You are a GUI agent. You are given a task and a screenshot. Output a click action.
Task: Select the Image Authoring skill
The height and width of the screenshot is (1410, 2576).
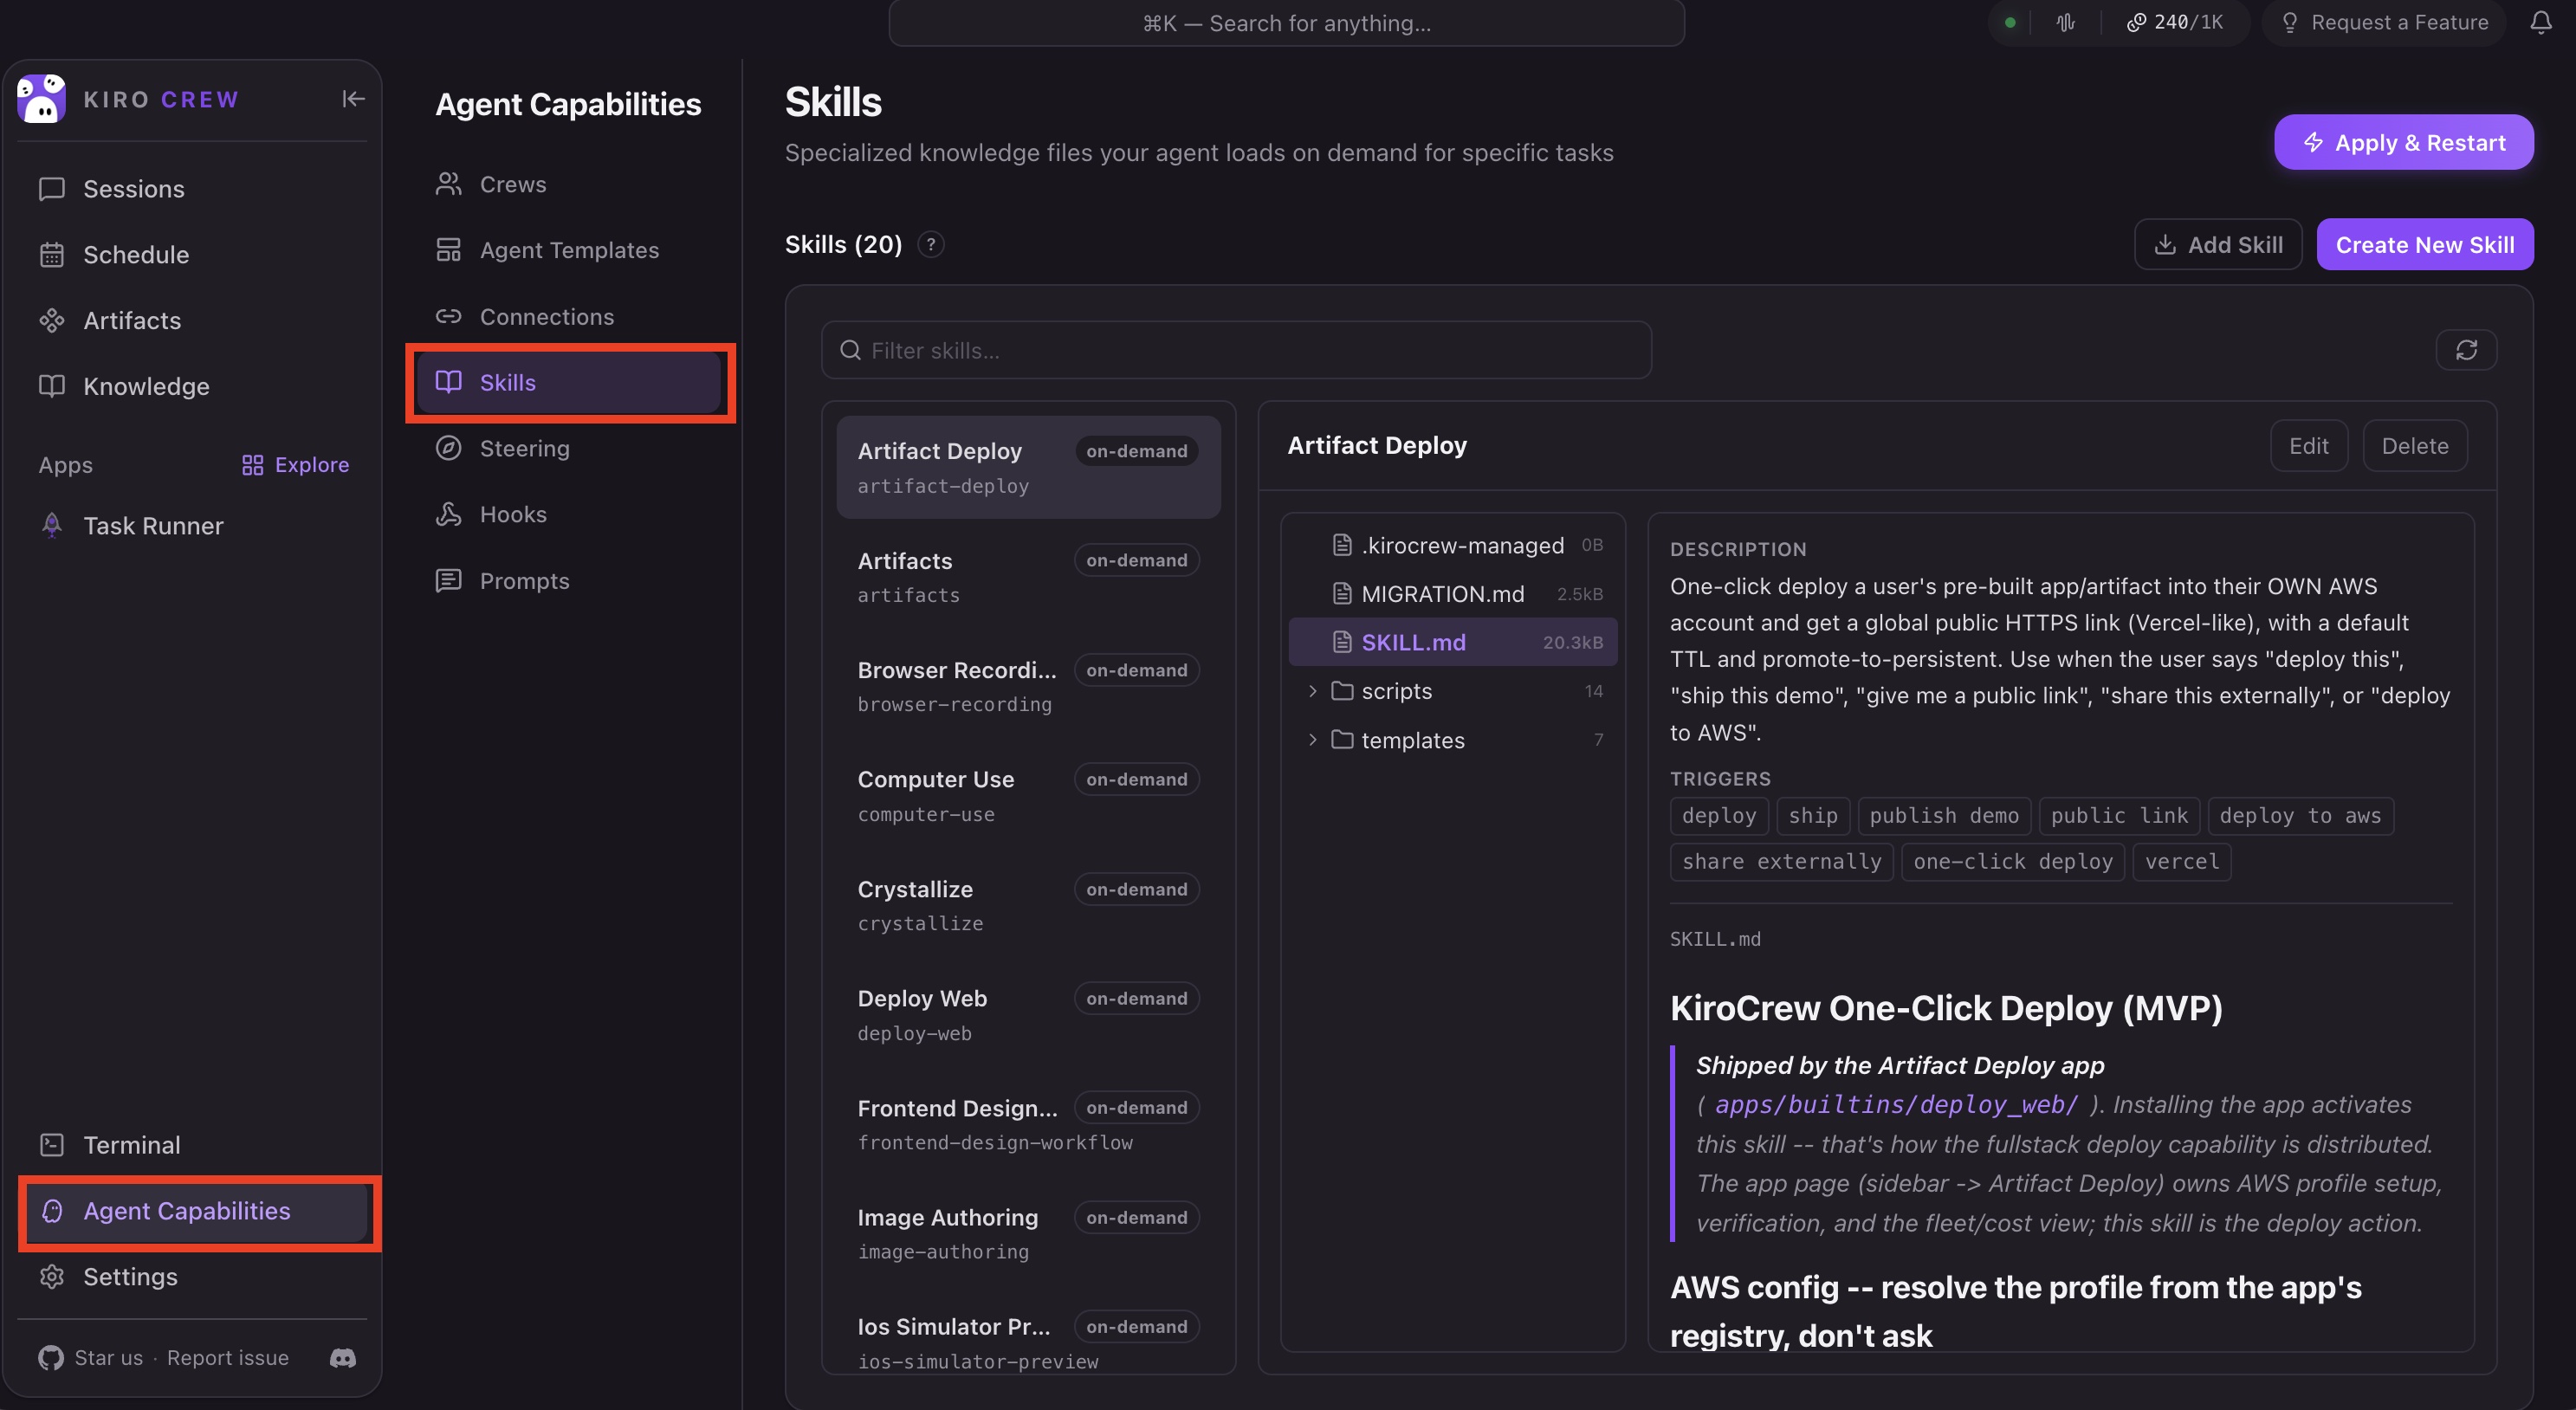pyautogui.click(x=1028, y=1233)
